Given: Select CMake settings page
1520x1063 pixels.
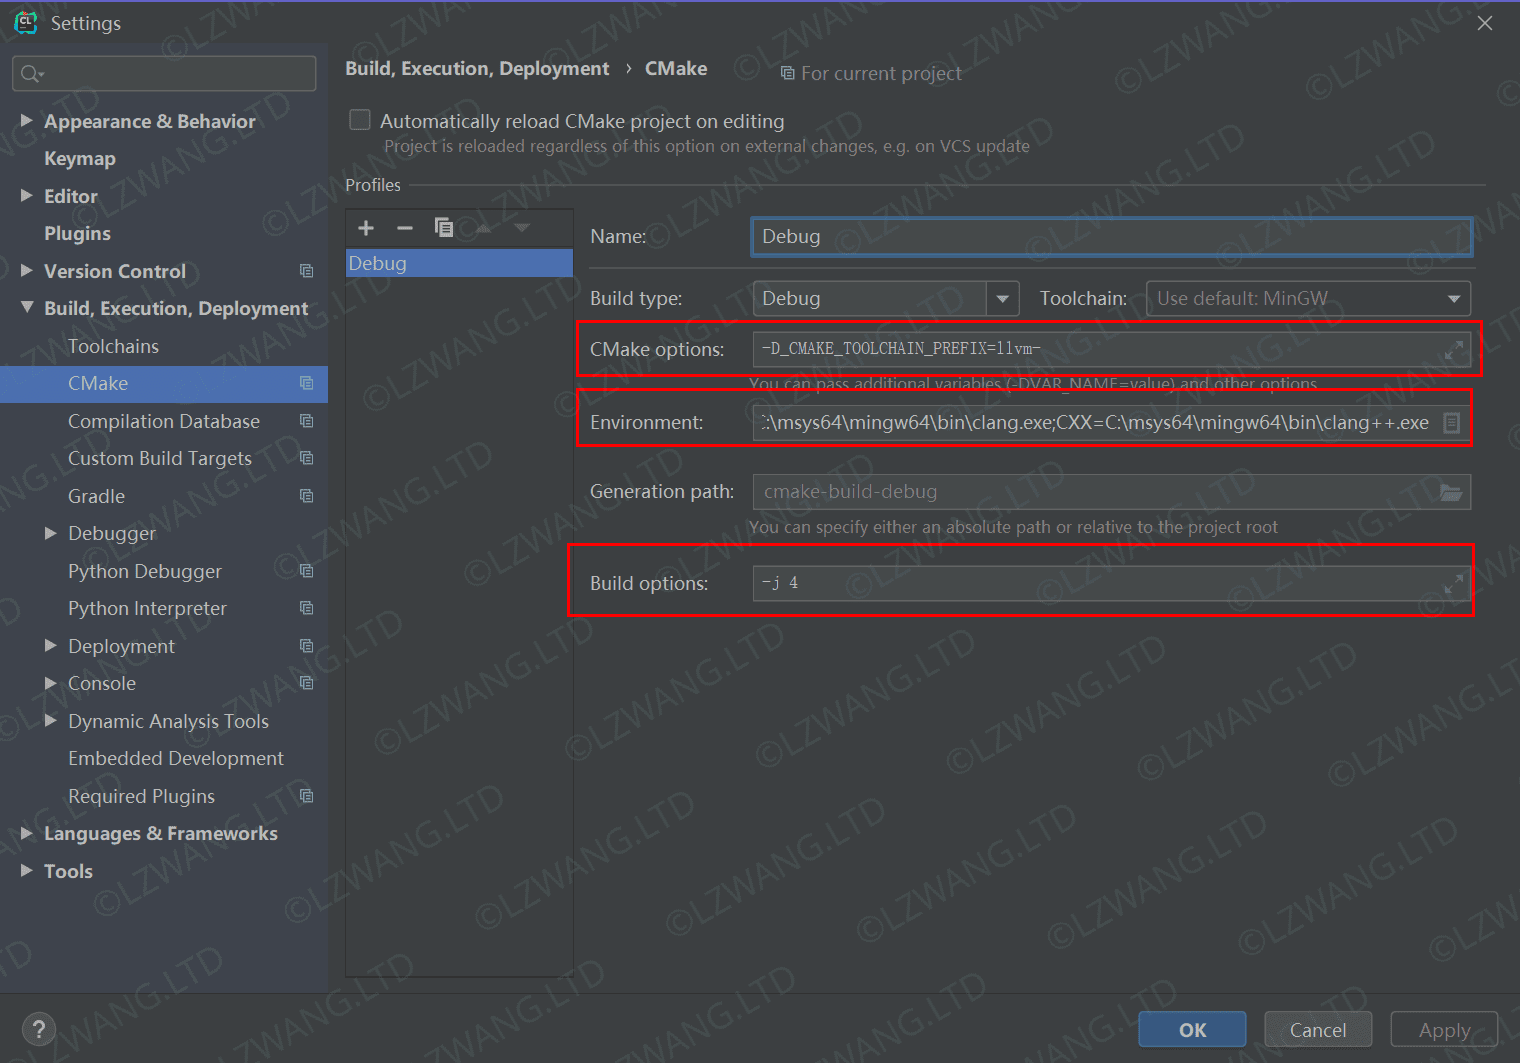Looking at the screenshot, I should pos(98,384).
